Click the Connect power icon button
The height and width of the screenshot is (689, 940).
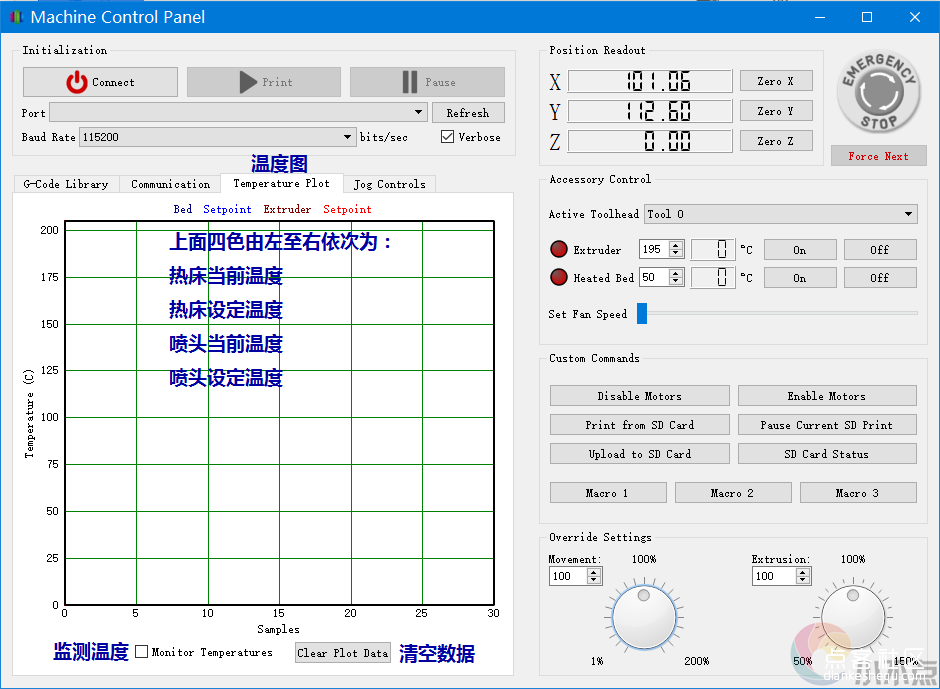[x=100, y=82]
